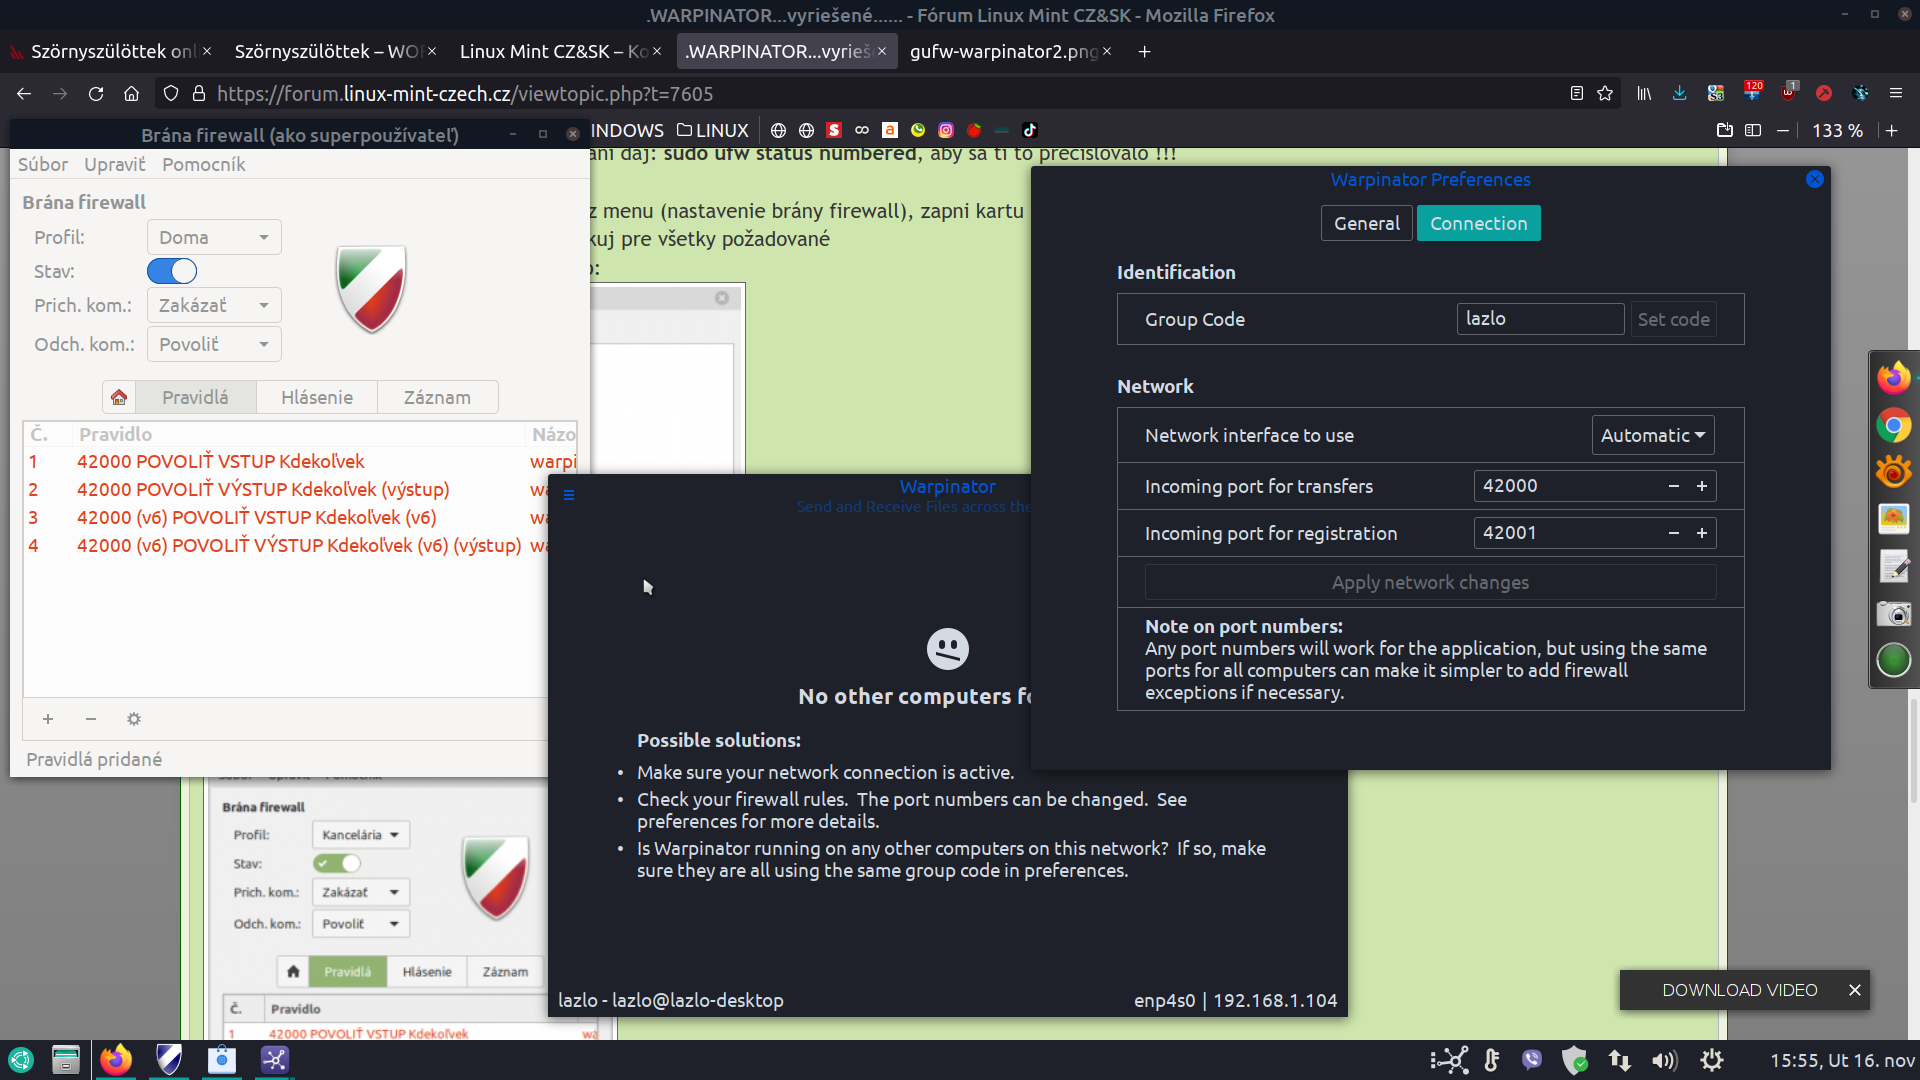Click the Set code button
The width and height of the screenshot is (1920, 1080).
coord(1673,319)
